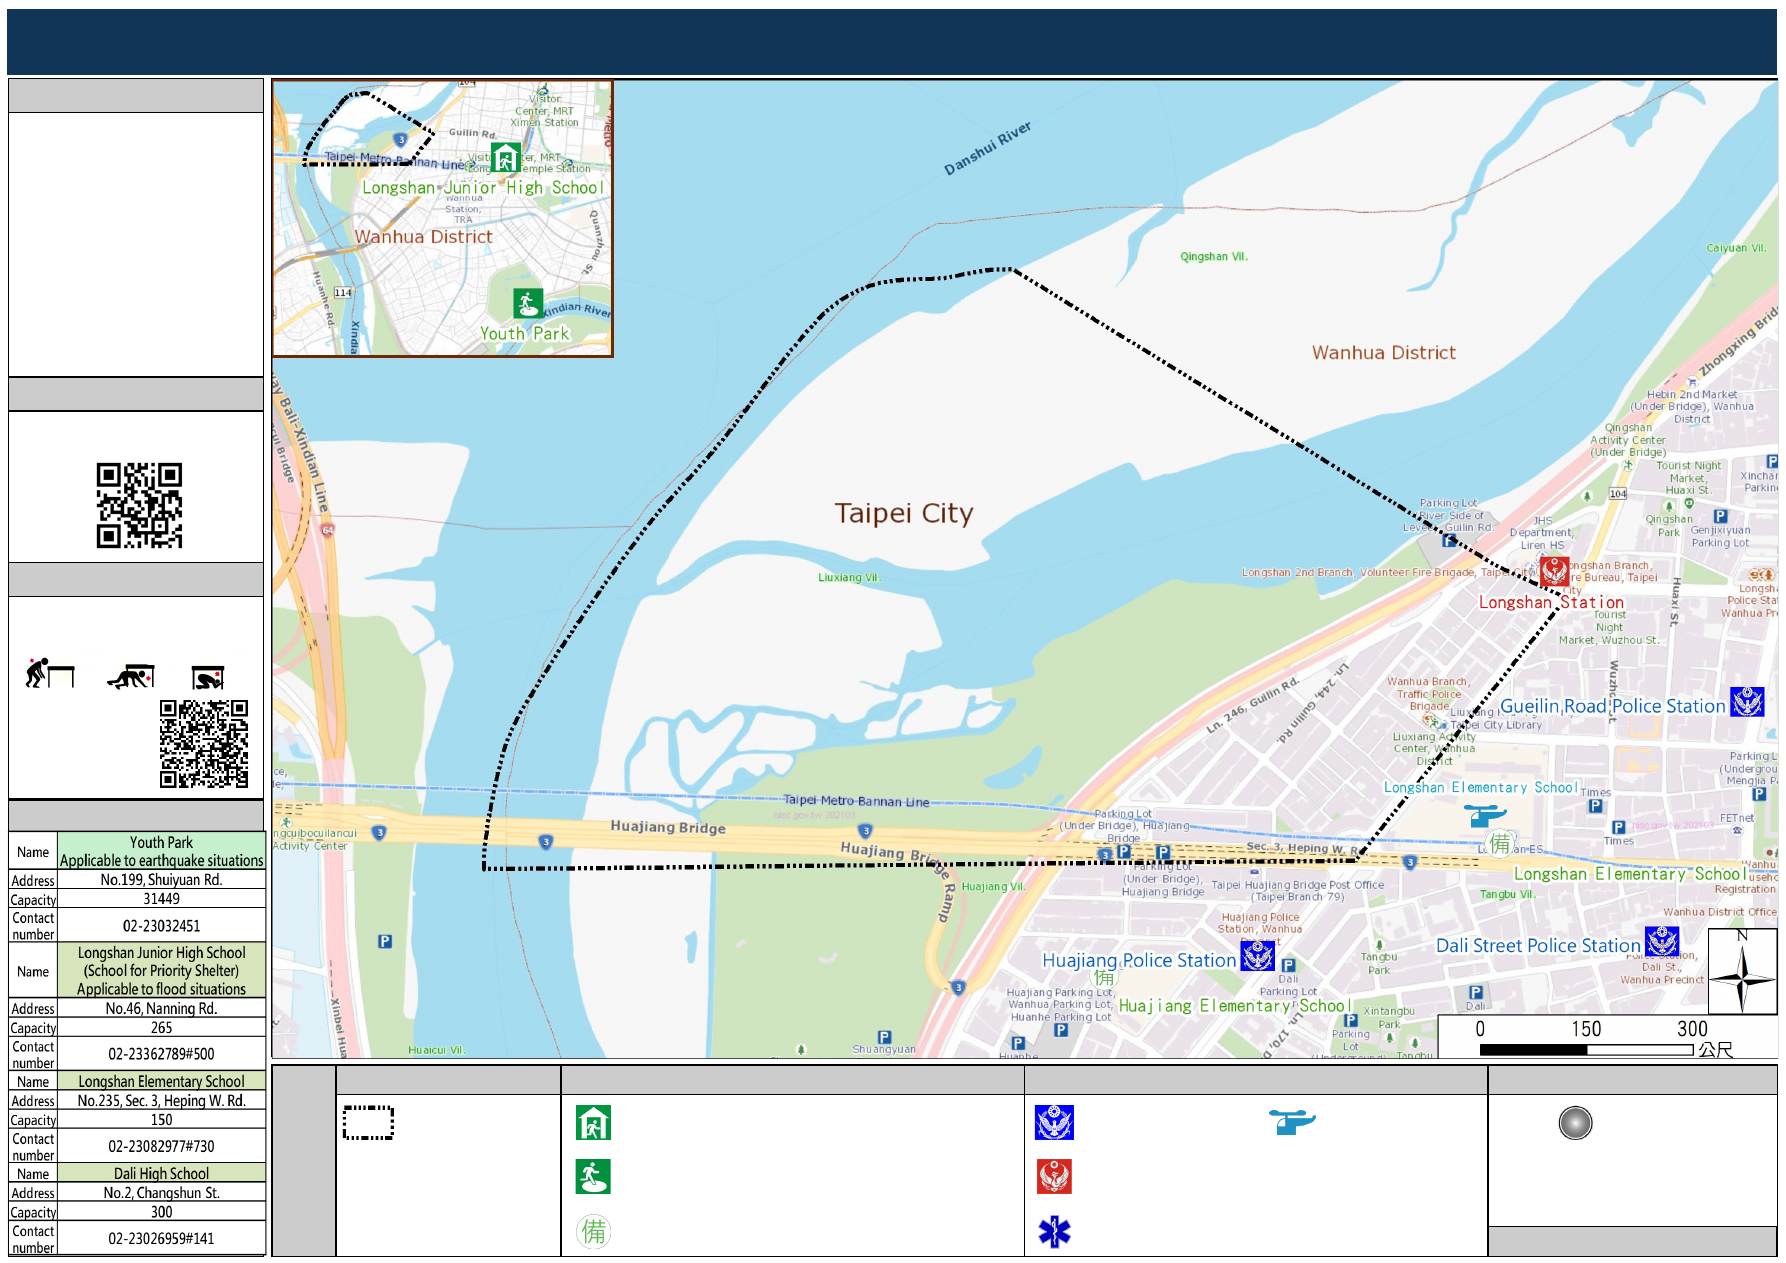
Task: Click the 'Liuxiang Vil.' label
Action: pyautogui.click(x=850, y=577)
